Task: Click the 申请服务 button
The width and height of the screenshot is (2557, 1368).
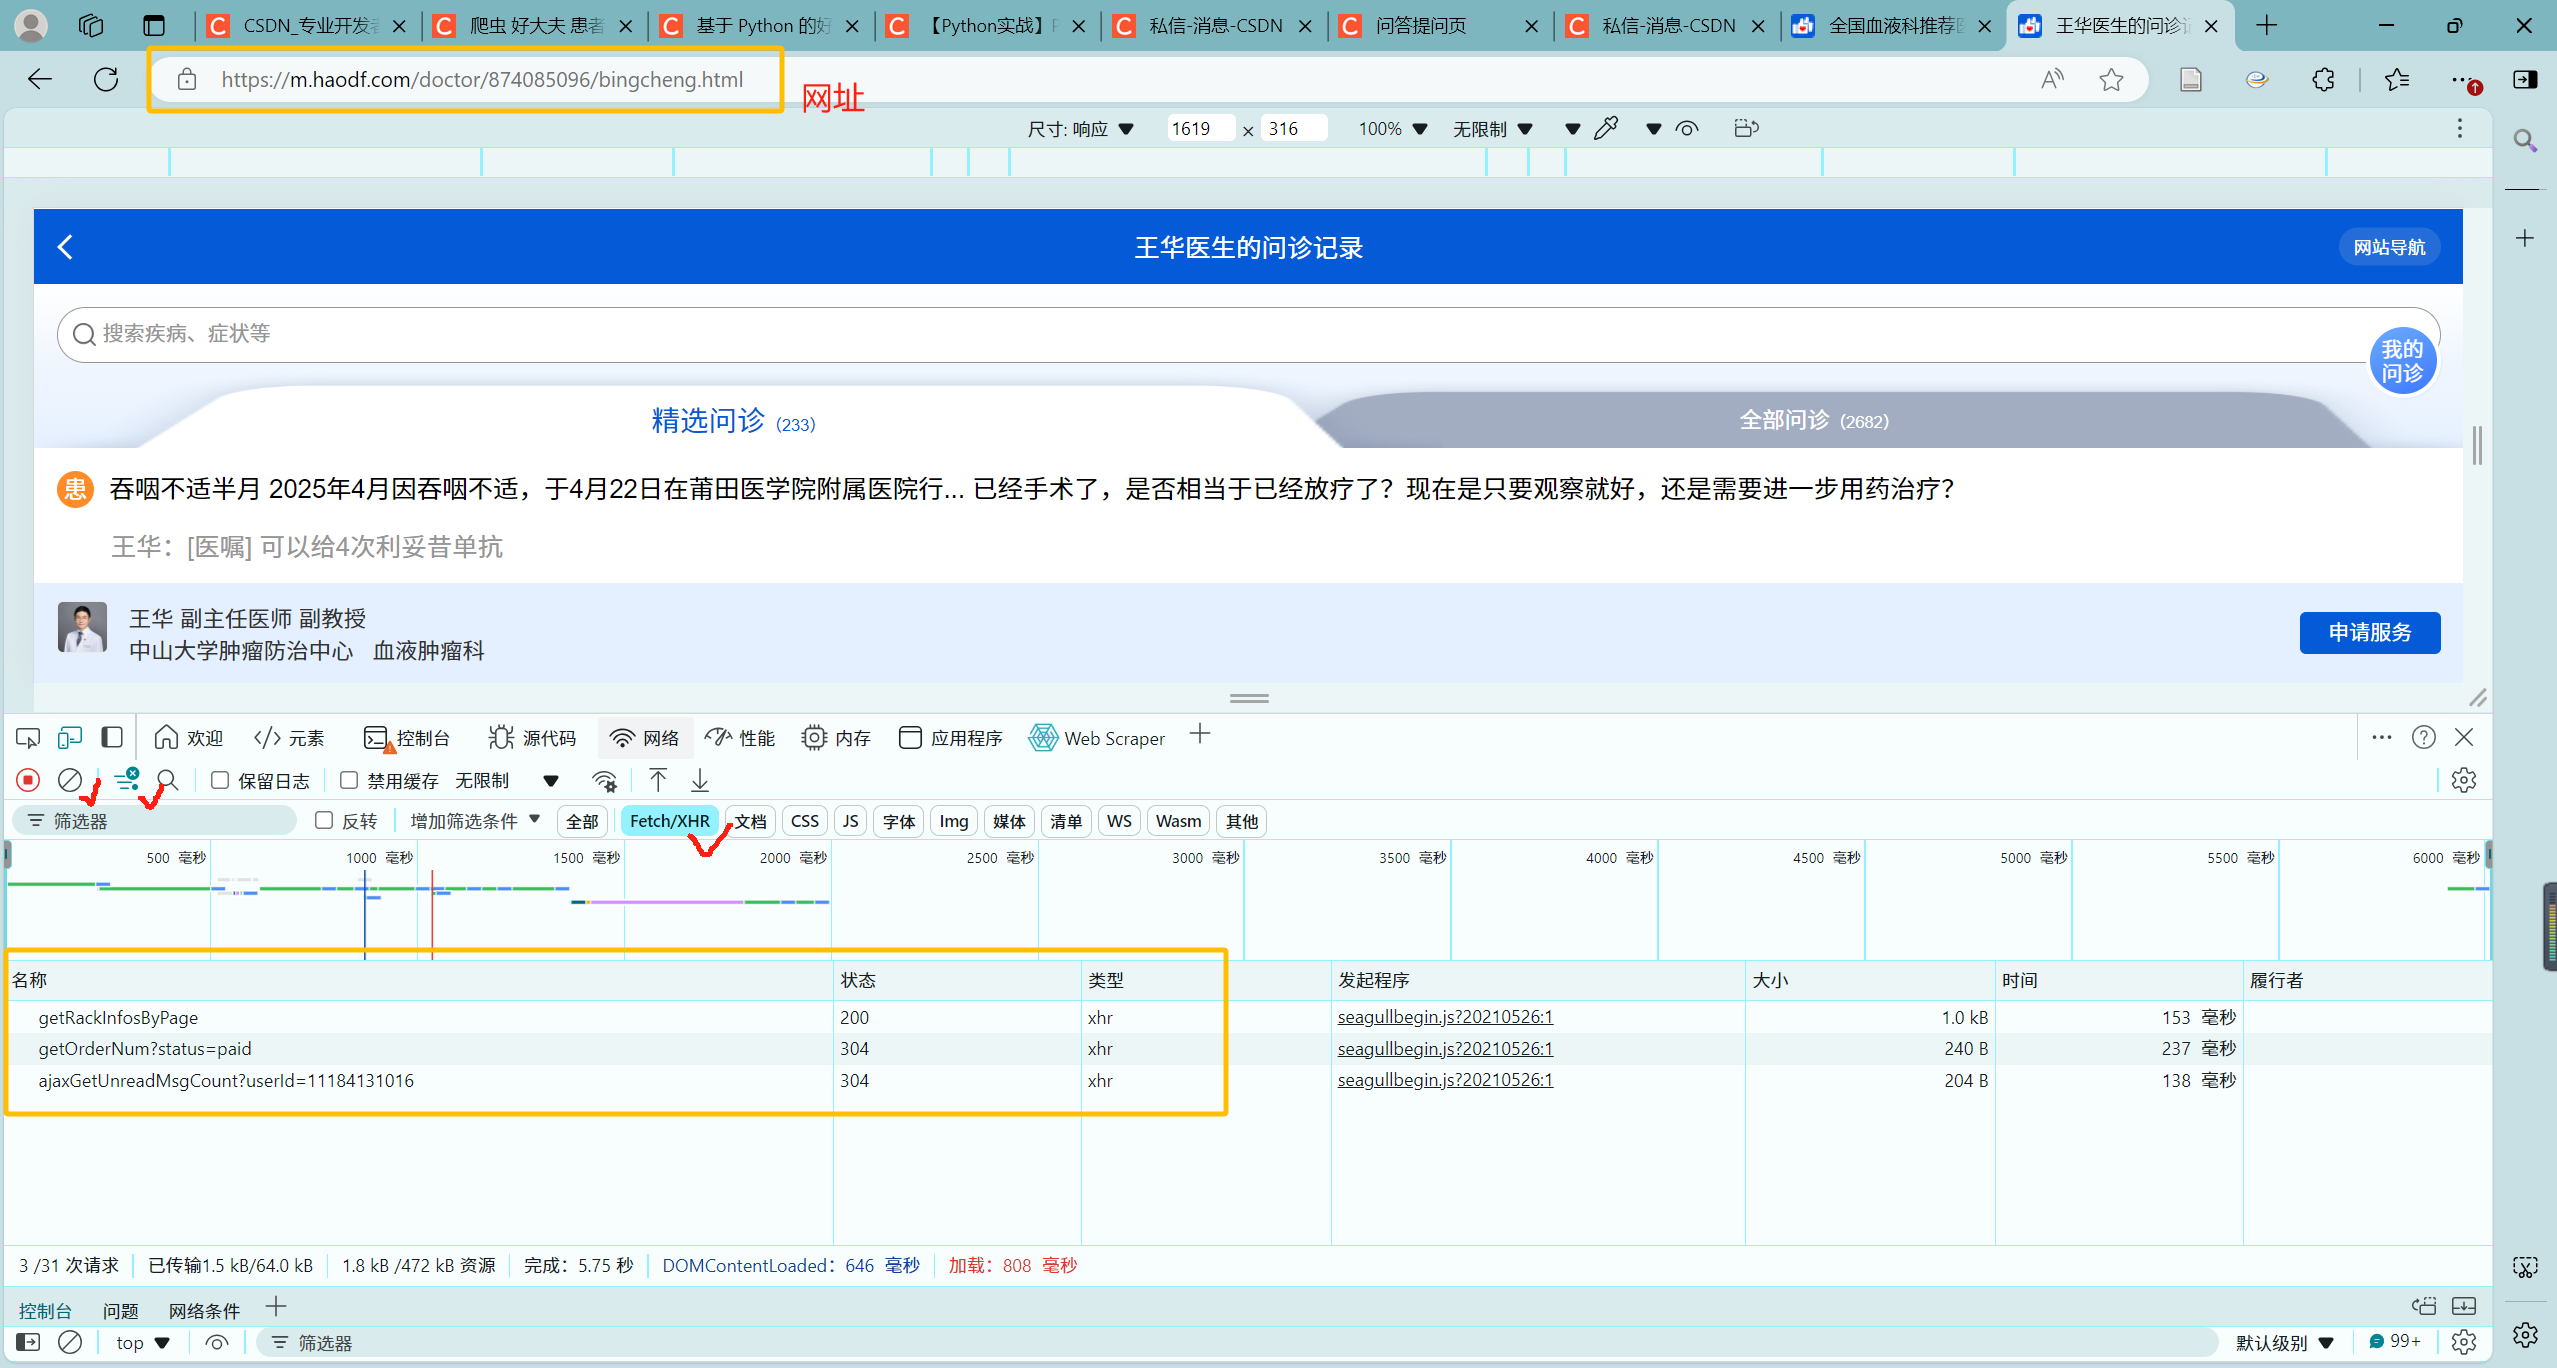Action: click(x=2369, y=632)
